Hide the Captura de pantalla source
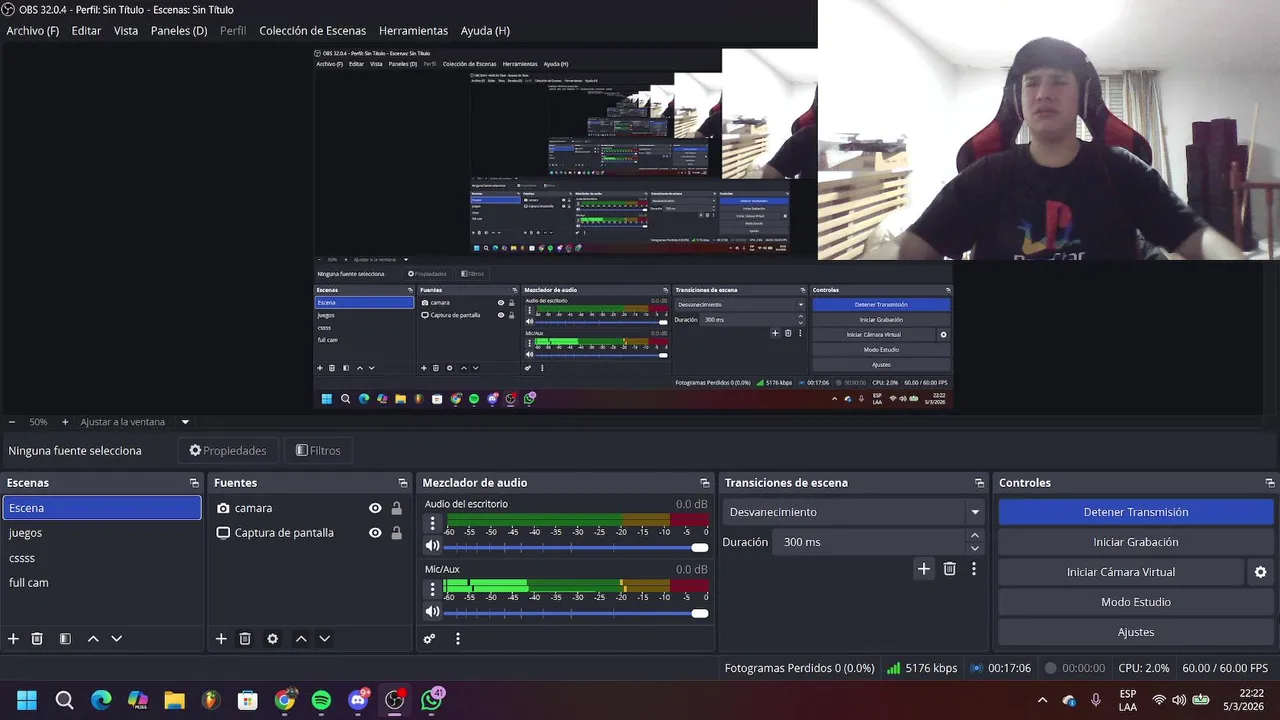 tap(375, 533)
